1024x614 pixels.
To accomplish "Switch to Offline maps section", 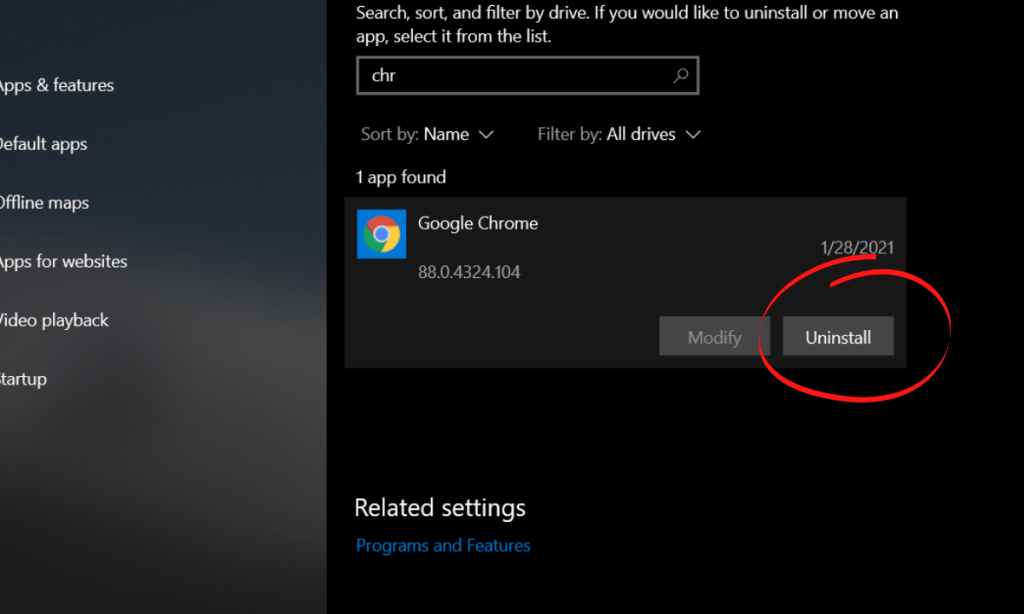I will tap(43, 203).
